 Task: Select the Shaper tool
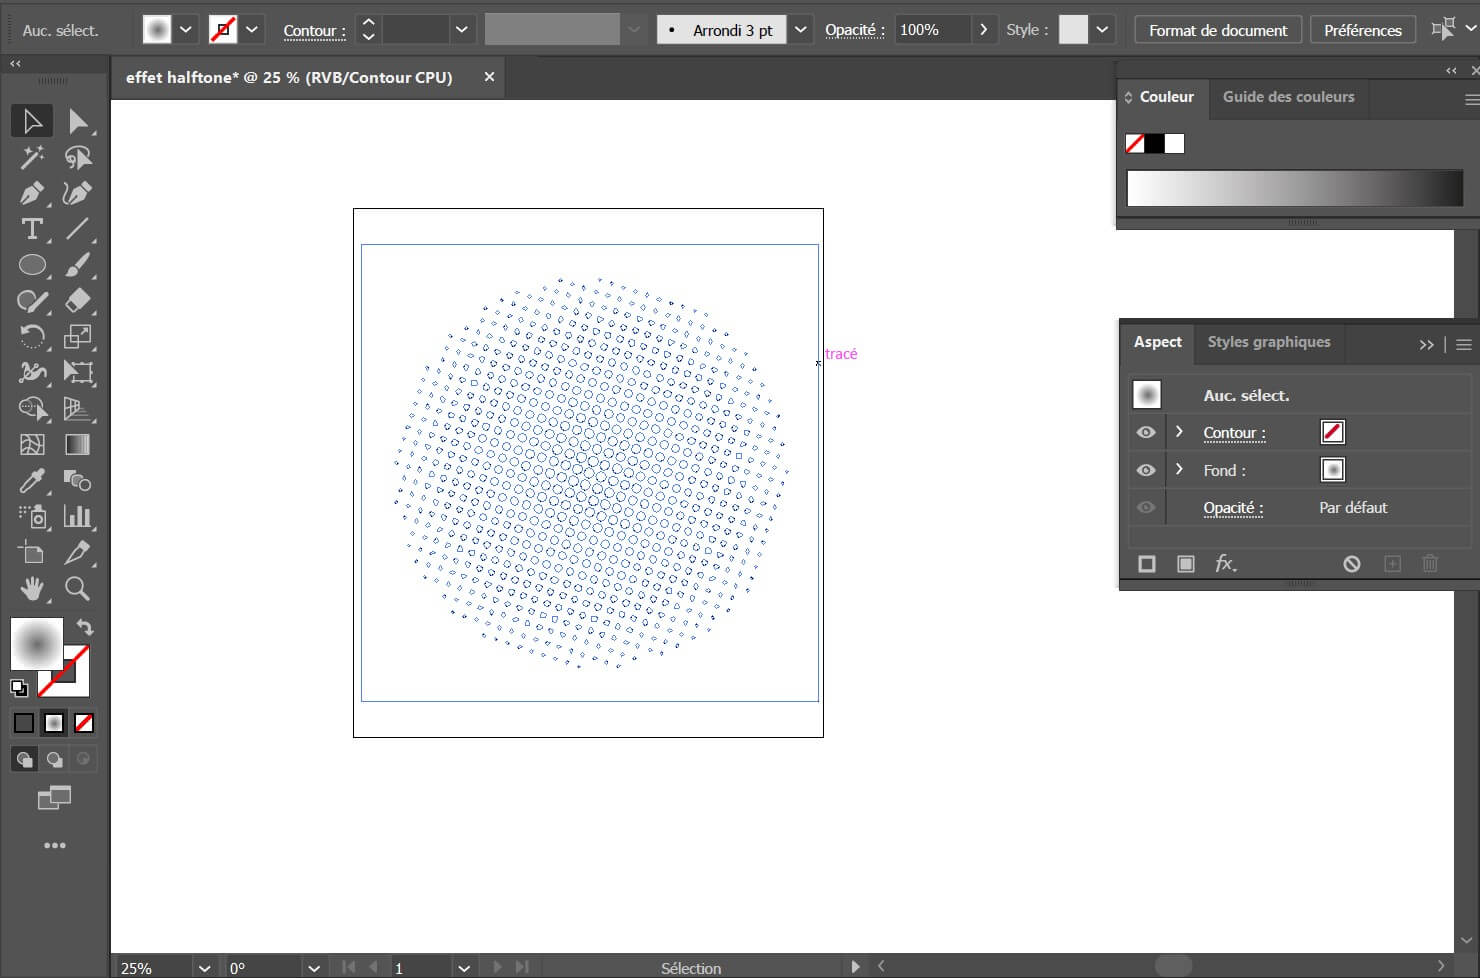(x=32, y=301)
